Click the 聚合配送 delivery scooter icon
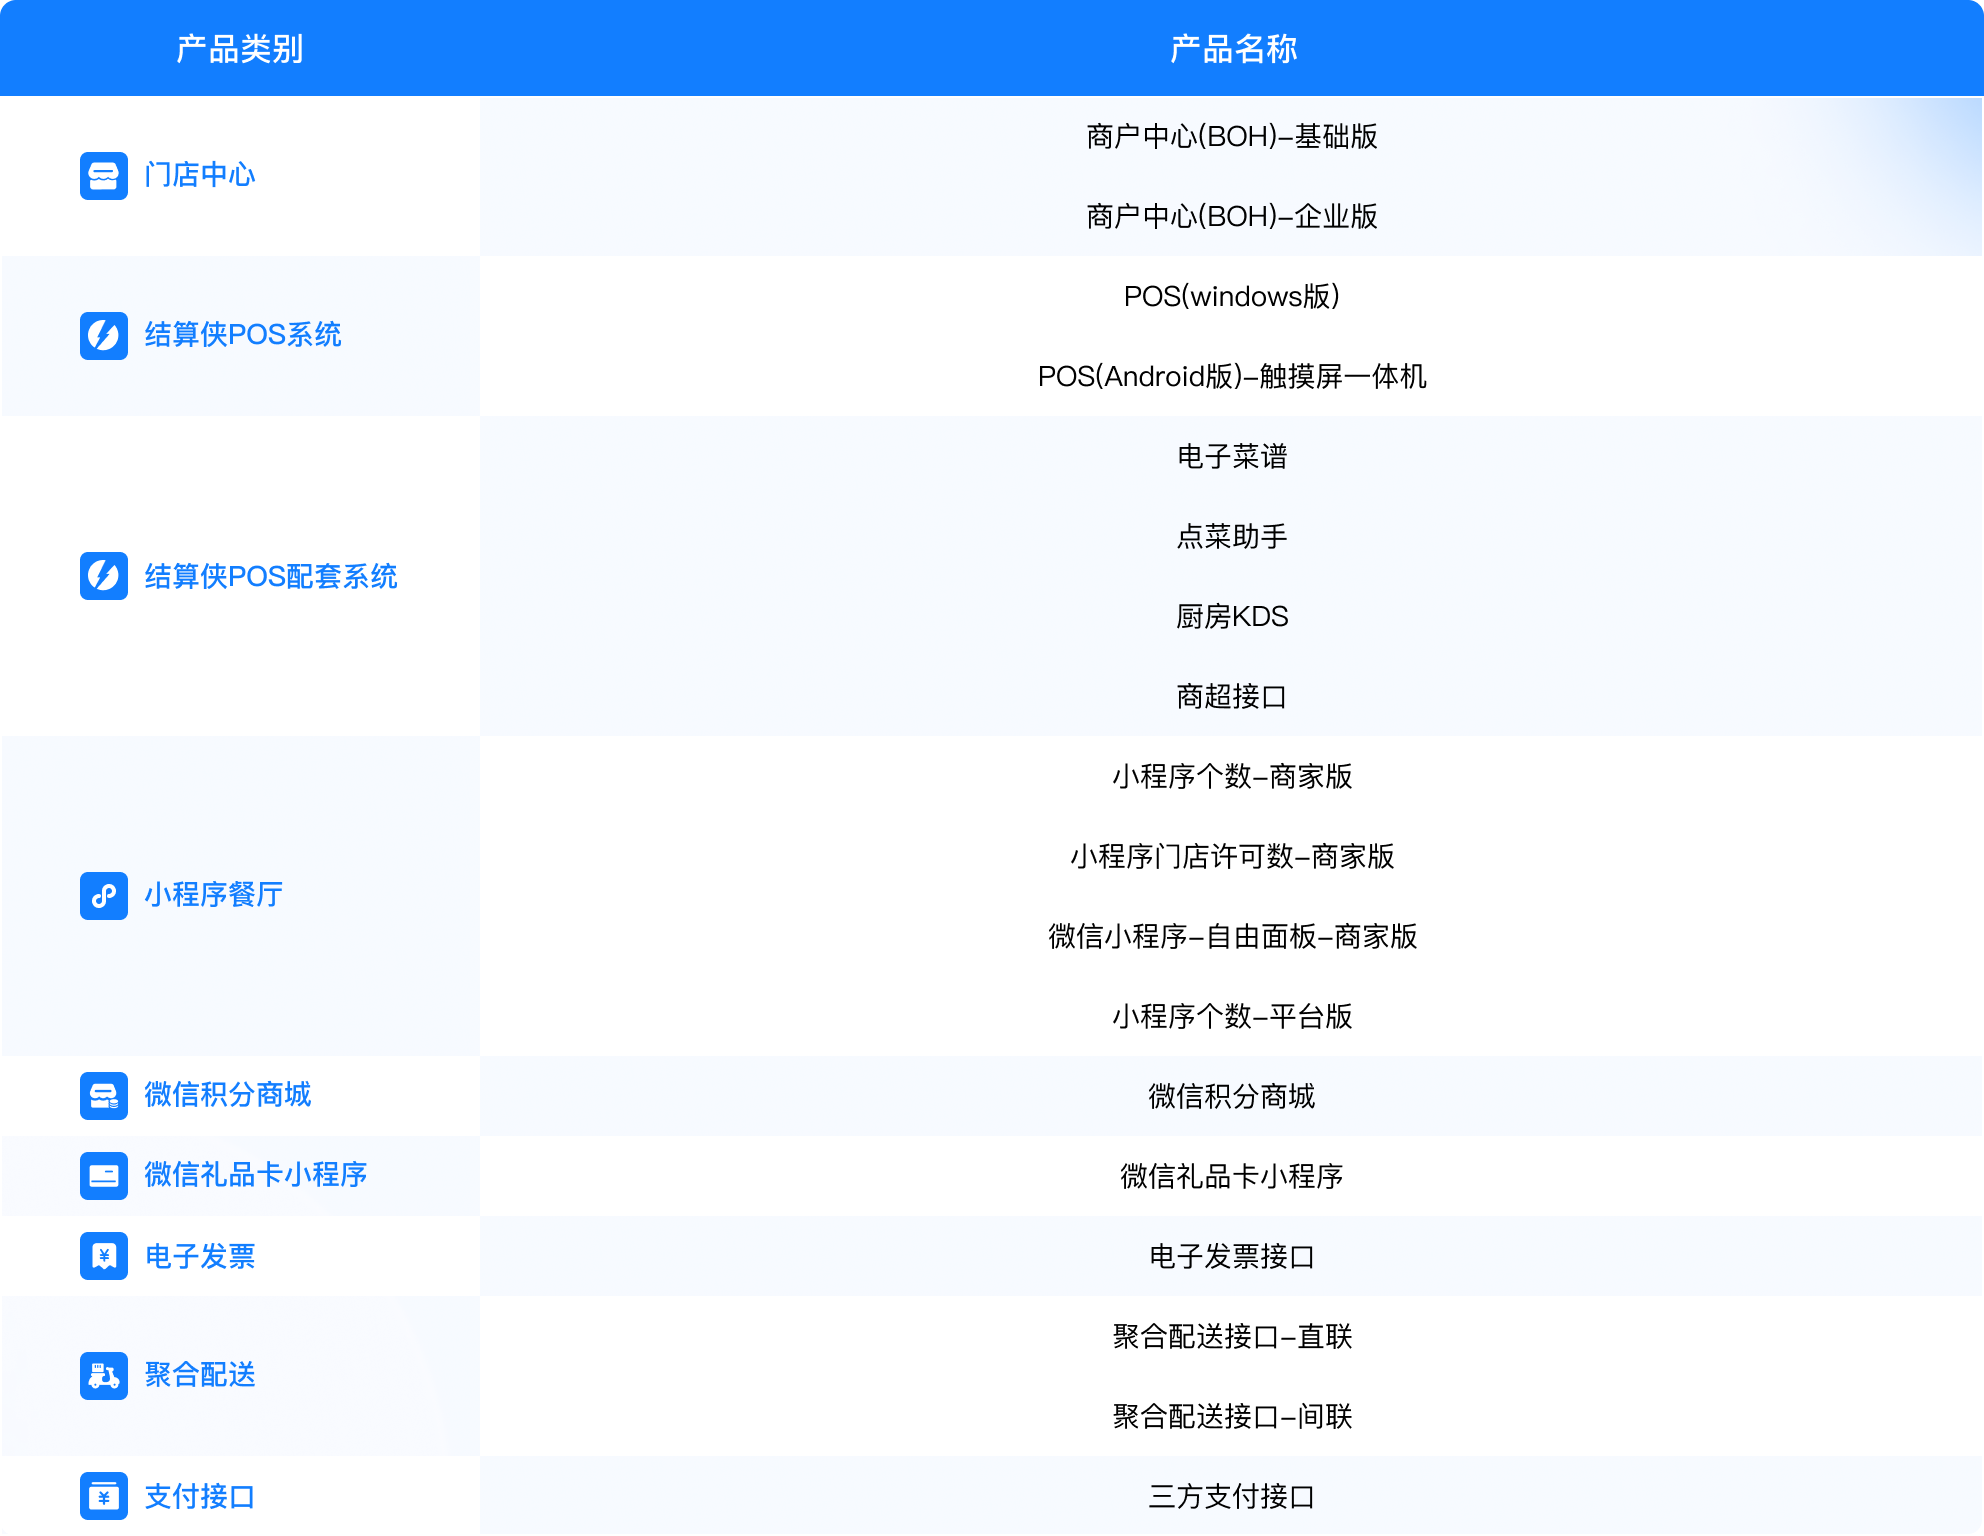Image resolution: width=1984 pixels, height=1536 pixels. coord(104,1376)
